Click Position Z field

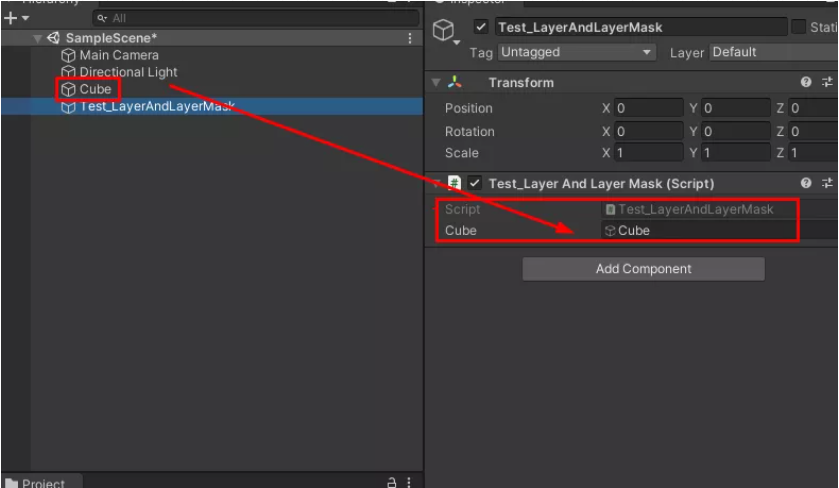point(813,108)
